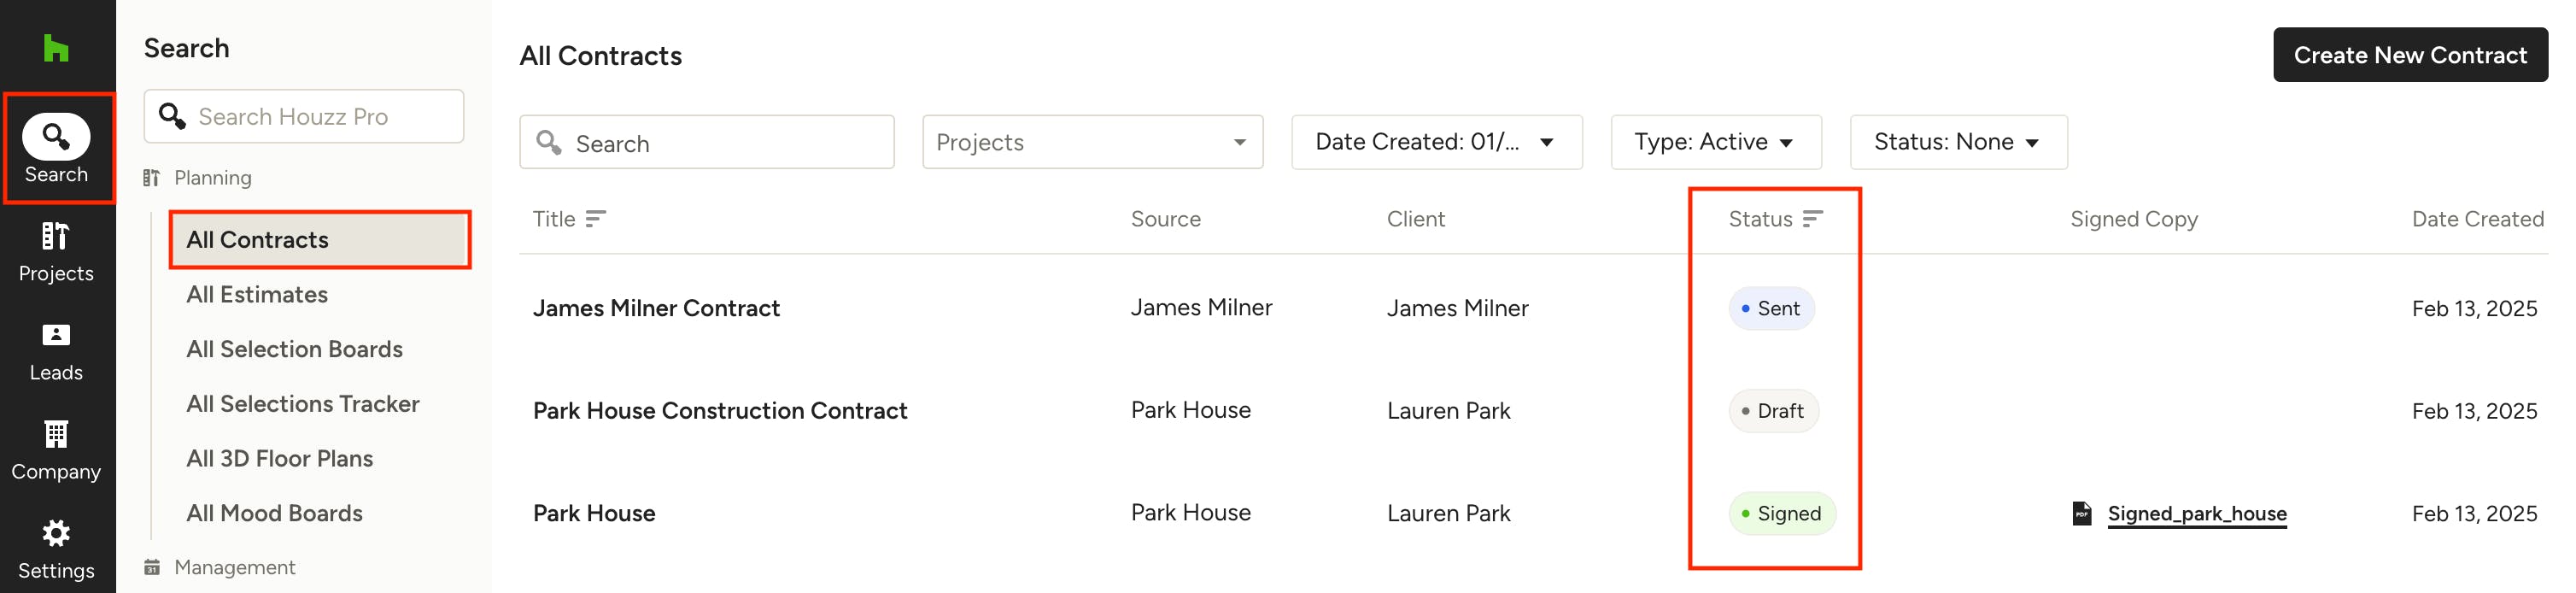Click PDF icon beside Signed_park_house
Viewport: 2576px width, 593px height.
pos(2081,513)
